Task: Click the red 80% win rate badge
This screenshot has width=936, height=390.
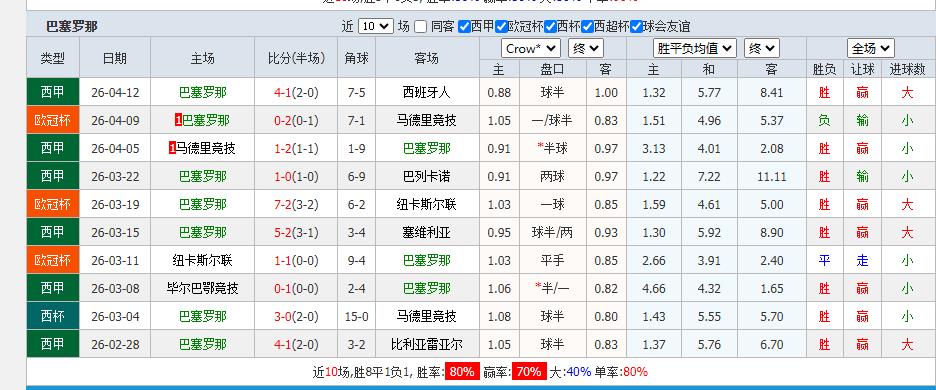Action: (461, 371)
